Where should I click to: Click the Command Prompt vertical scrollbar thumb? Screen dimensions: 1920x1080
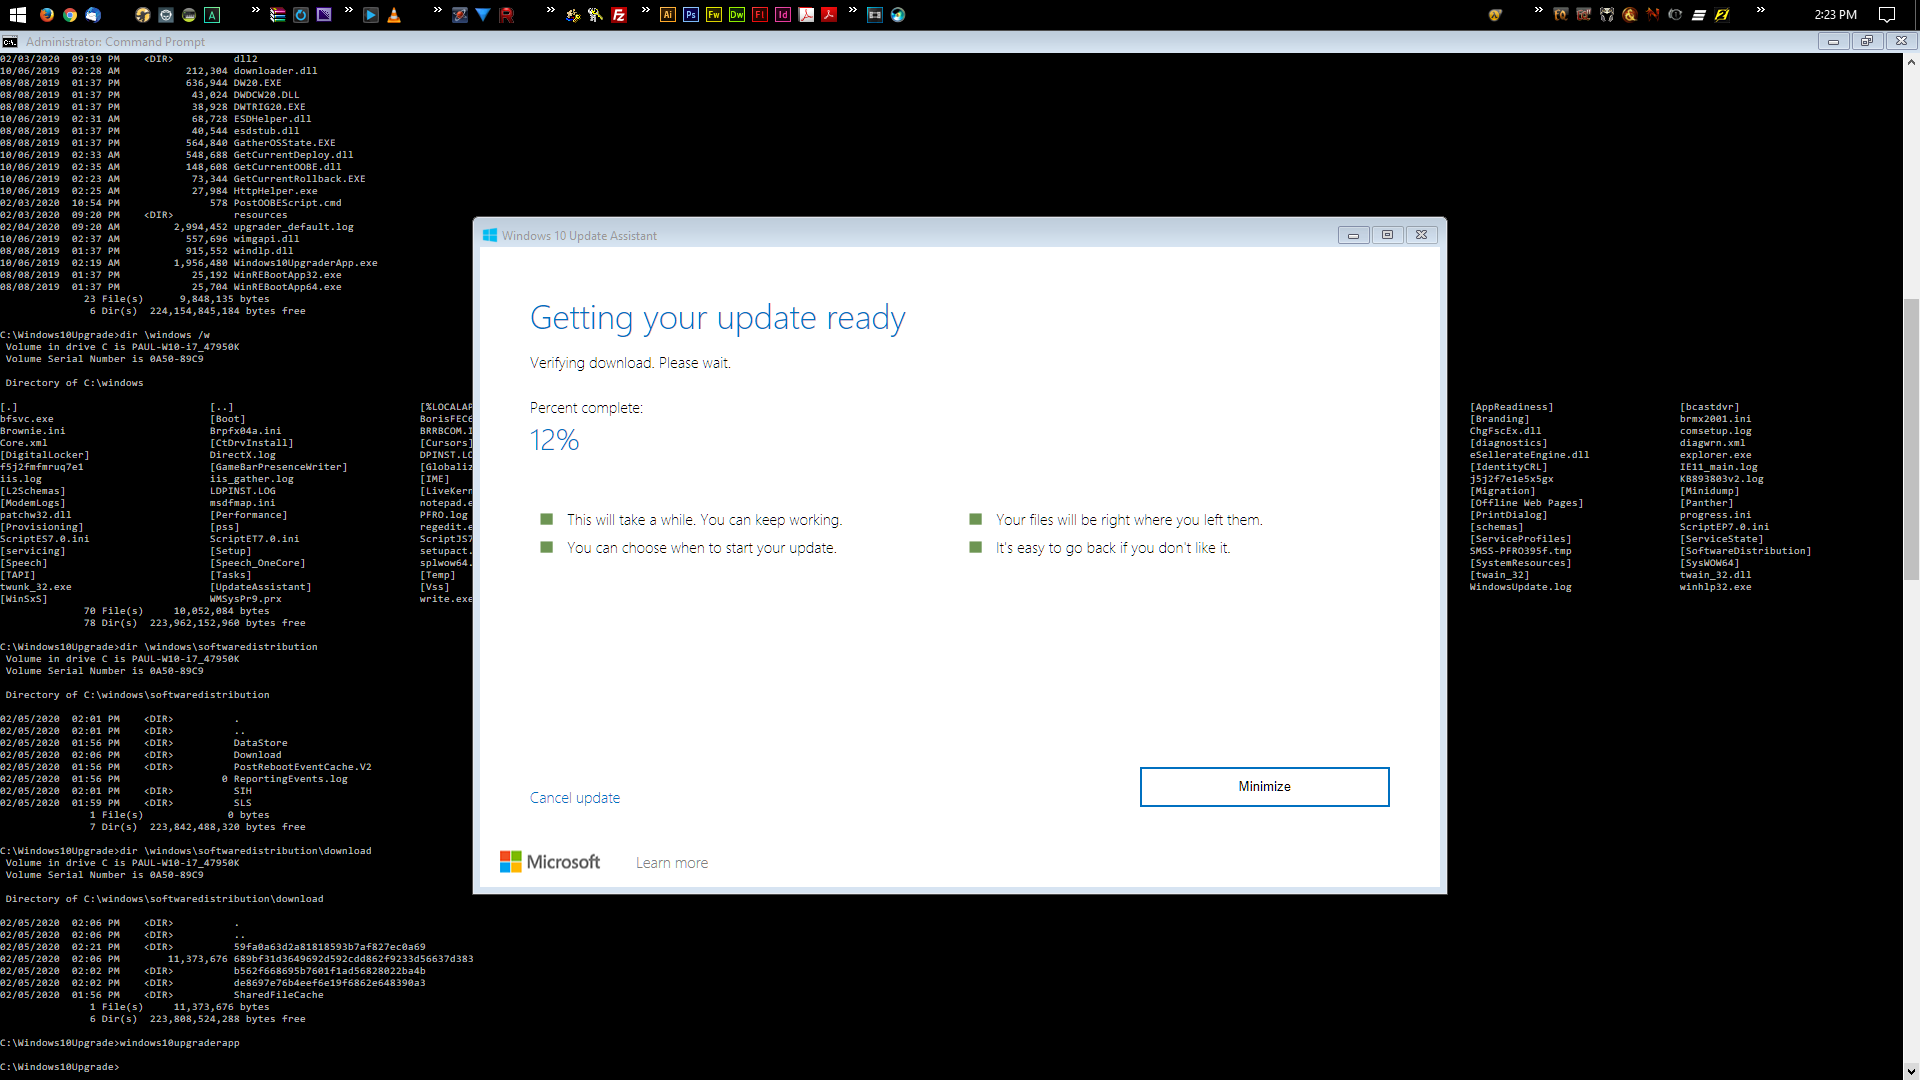point(1911,439)
